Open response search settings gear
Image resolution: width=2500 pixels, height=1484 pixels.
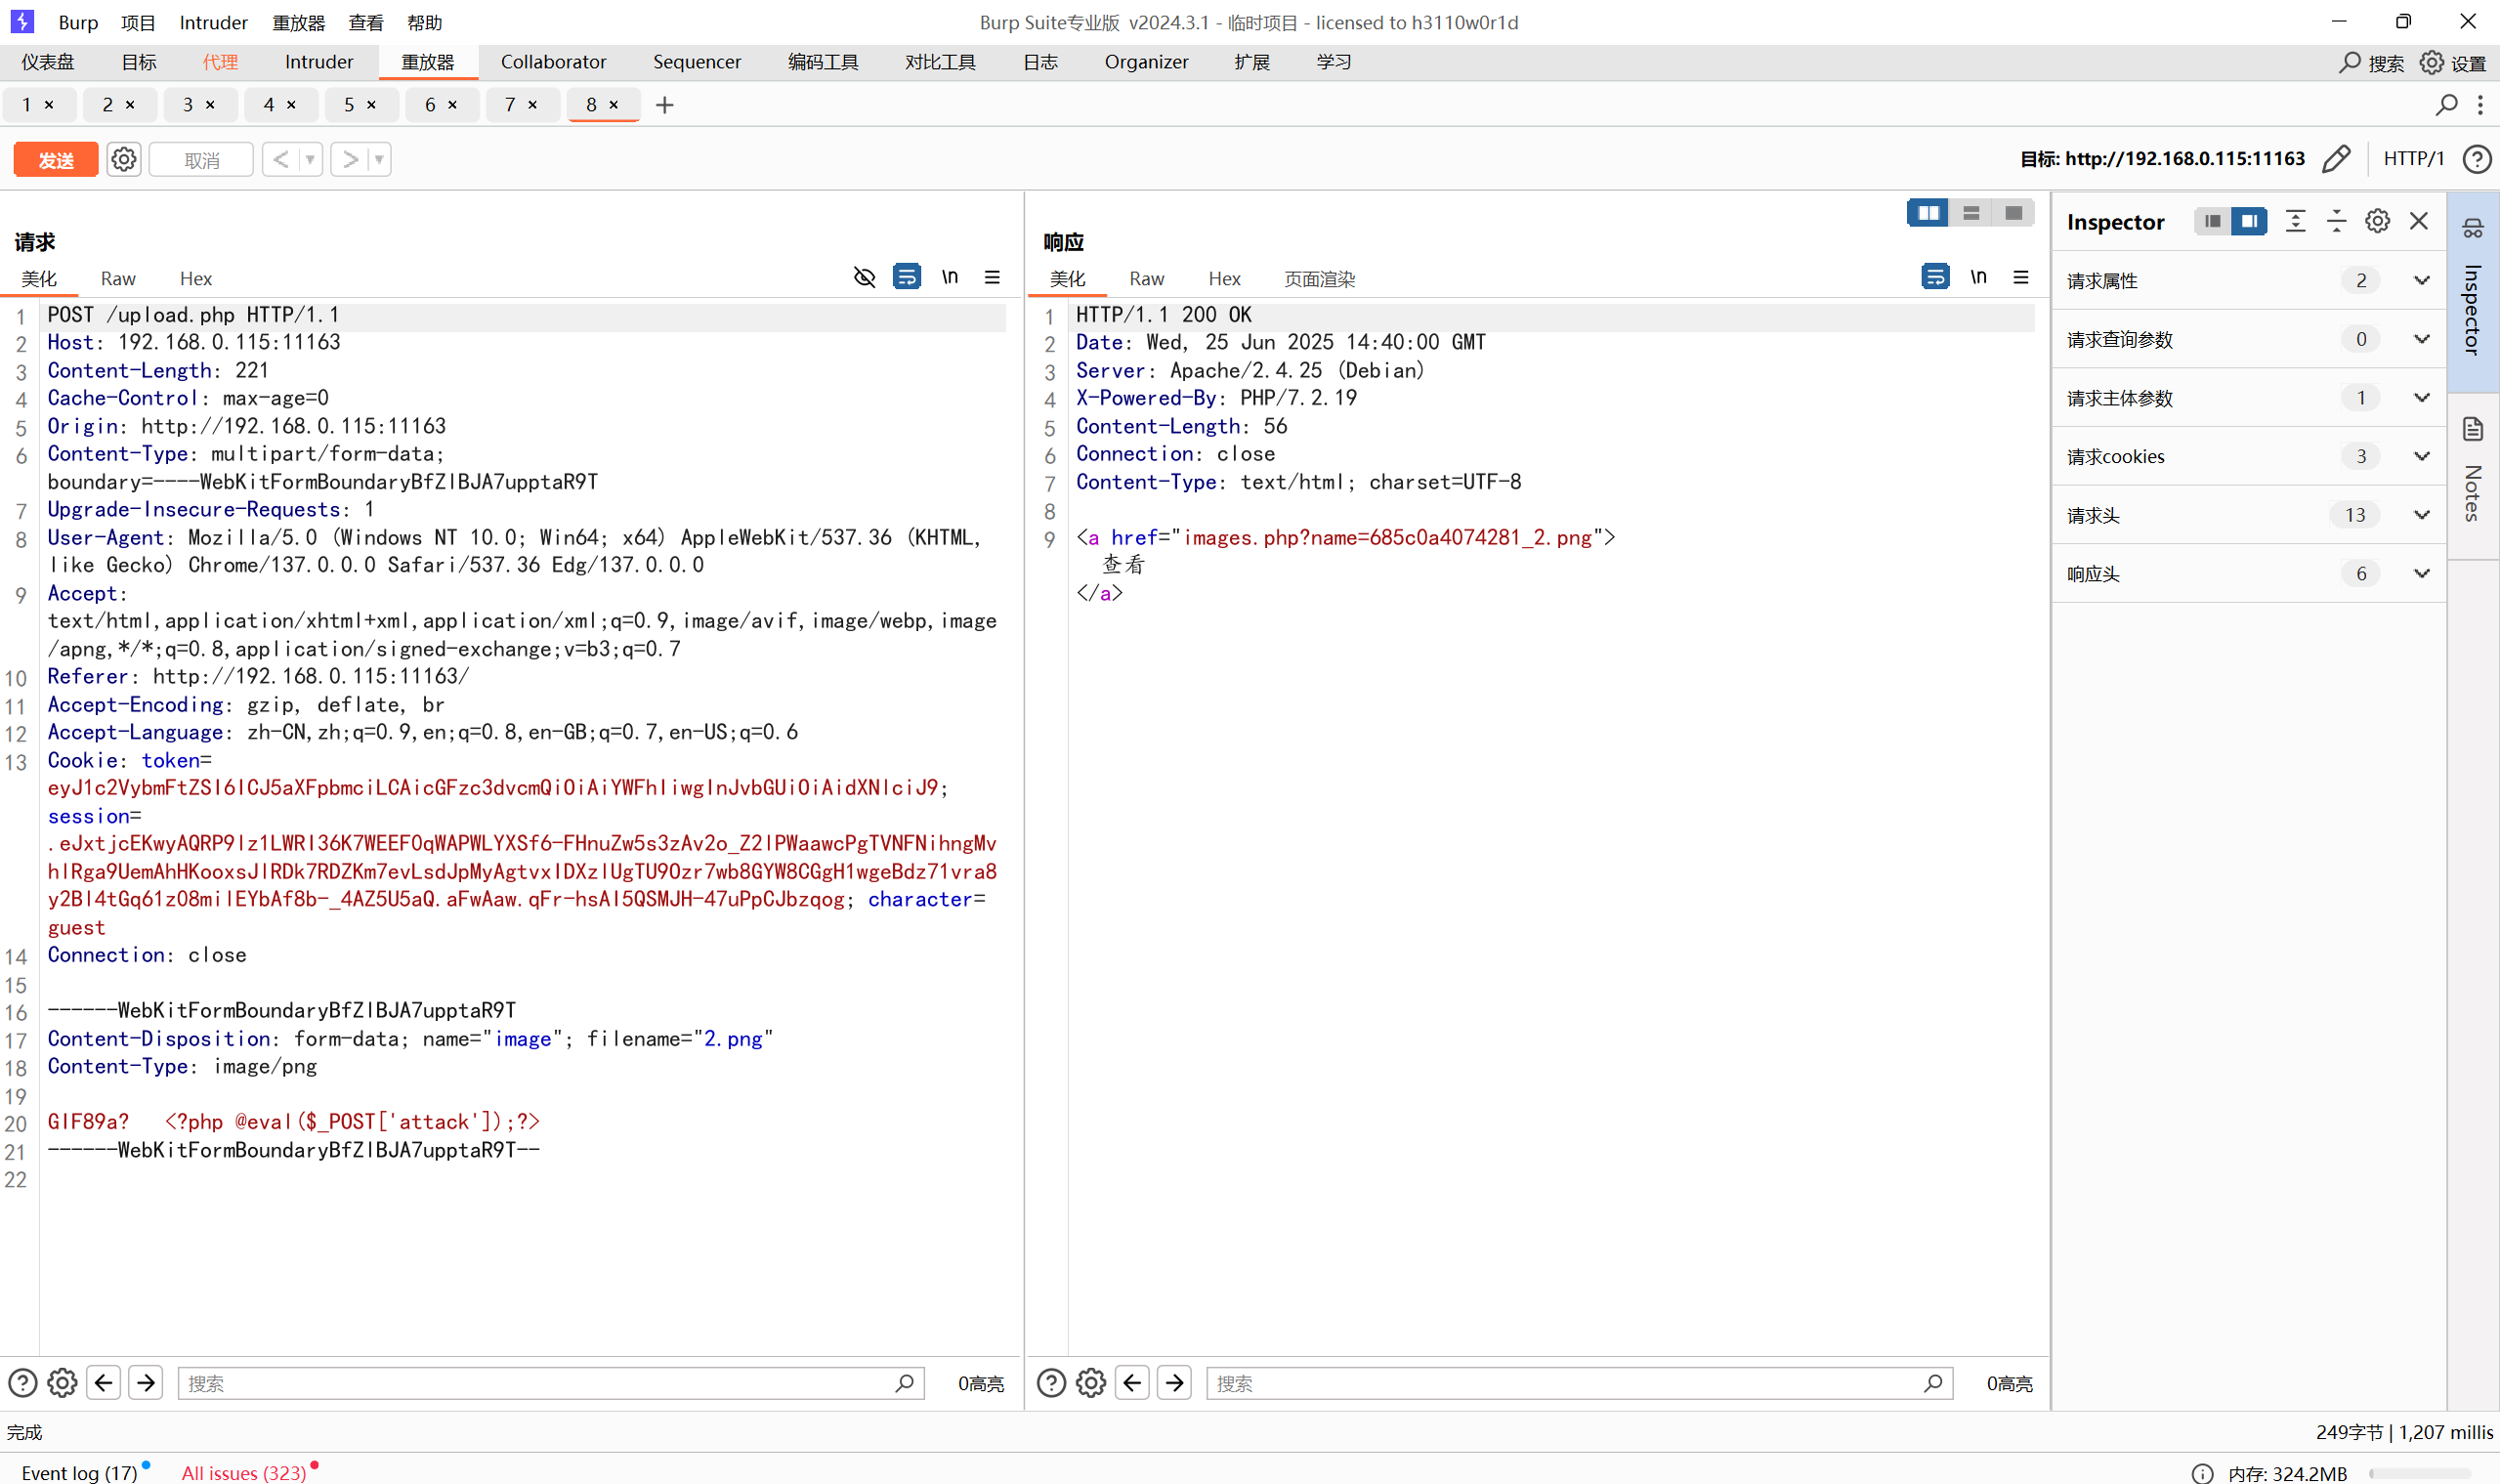[x=1091, y=1383]
